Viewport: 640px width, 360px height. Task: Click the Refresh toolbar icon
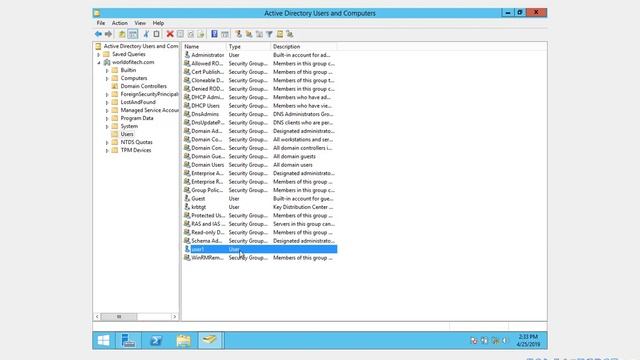[191, 34]
